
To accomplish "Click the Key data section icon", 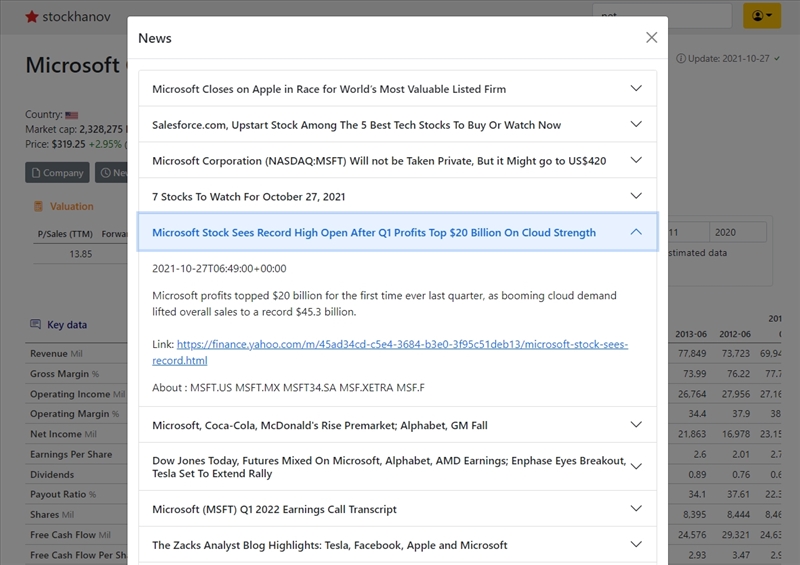I will pyautogui.click(x=36, y=325).
